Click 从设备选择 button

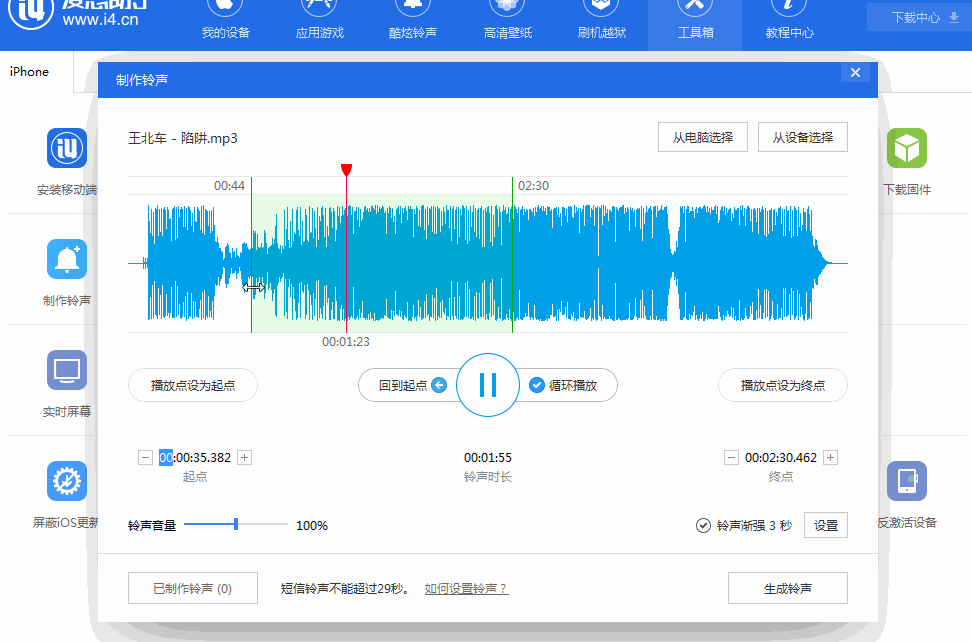802,137
